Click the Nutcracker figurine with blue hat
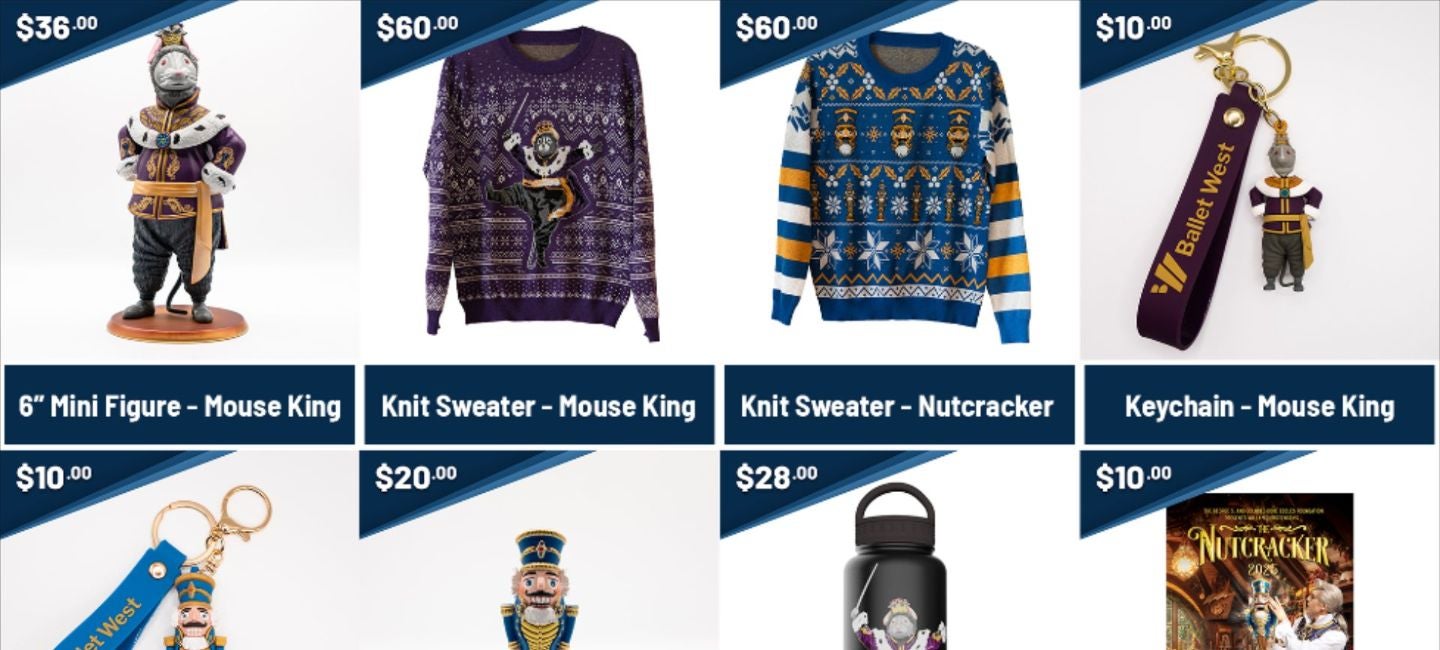This screenshot has height=650, width=1440. pos(539,590)
